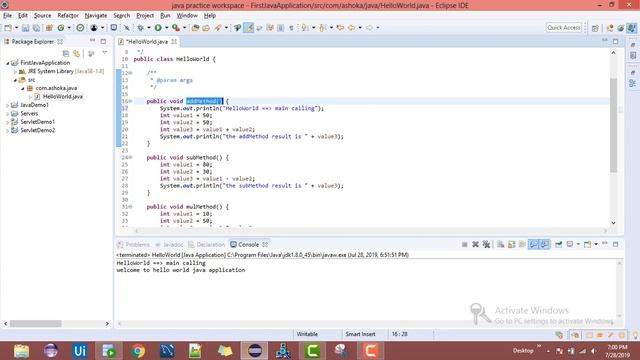640x360 pixels.
Task: Toggle Show Console on Standard Out change
Action: click(533, 244)
